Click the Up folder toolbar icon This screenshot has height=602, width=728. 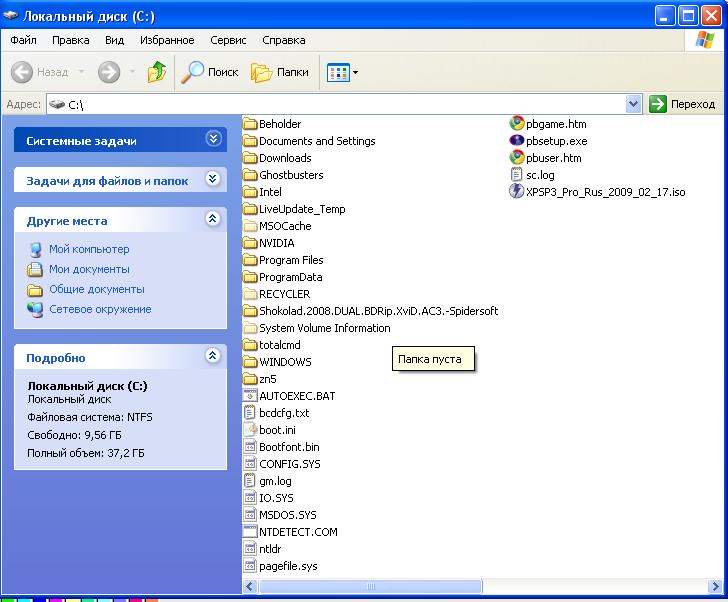(157, 72)
